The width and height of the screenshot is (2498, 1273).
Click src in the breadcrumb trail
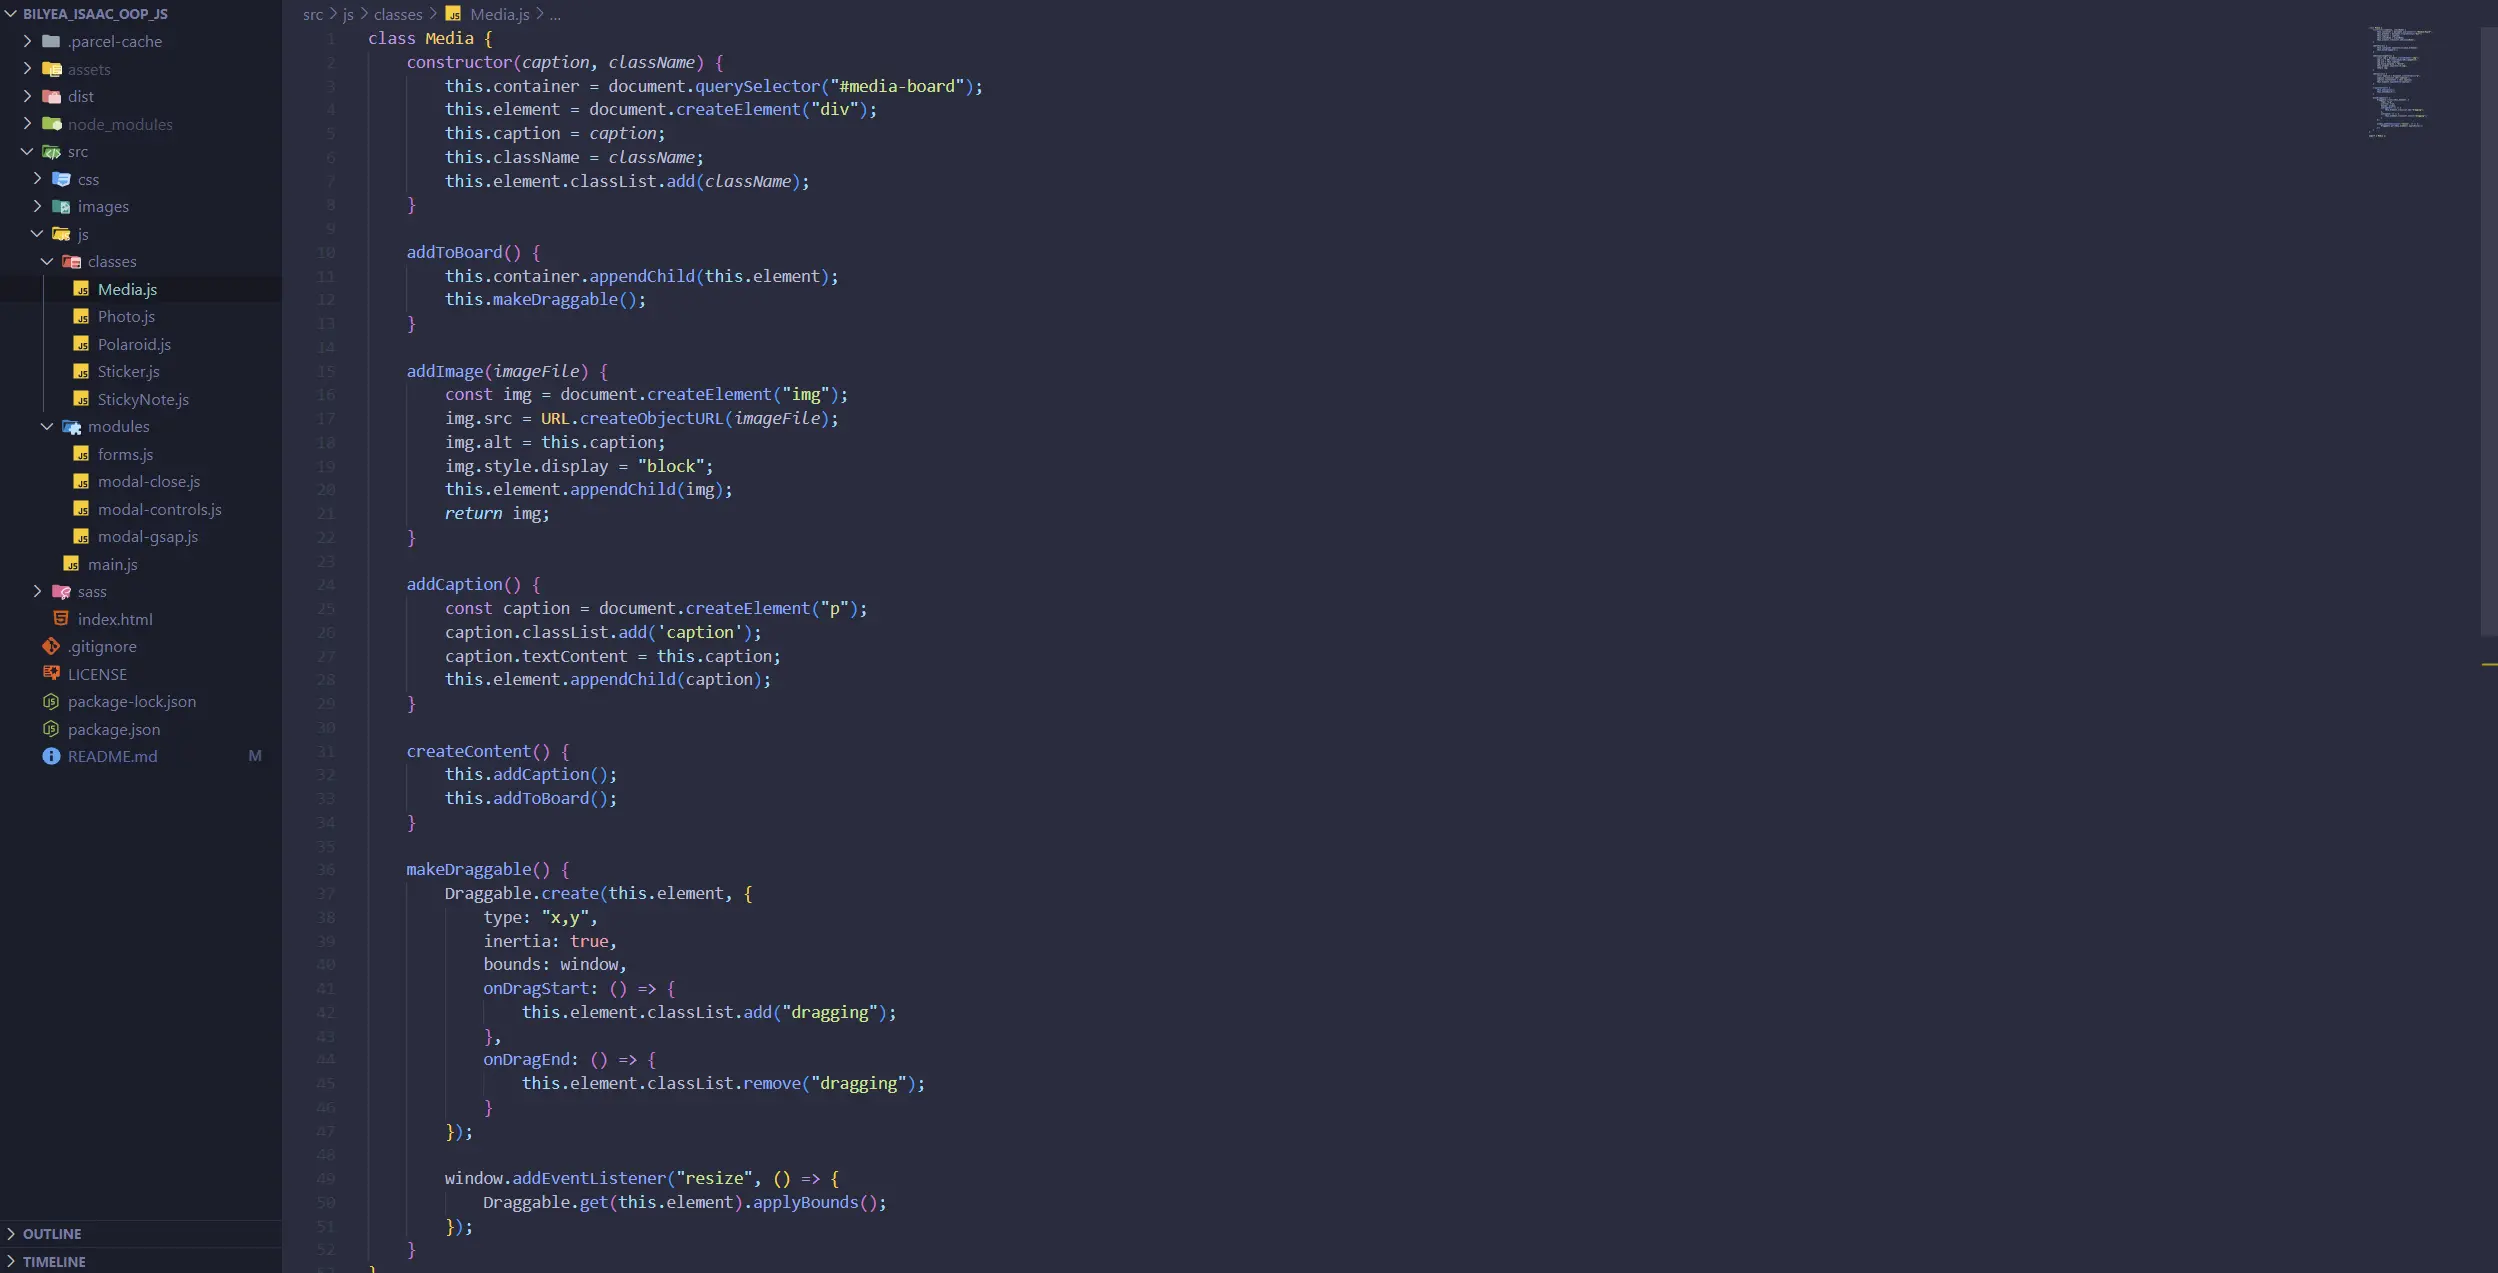pos(313,14)
